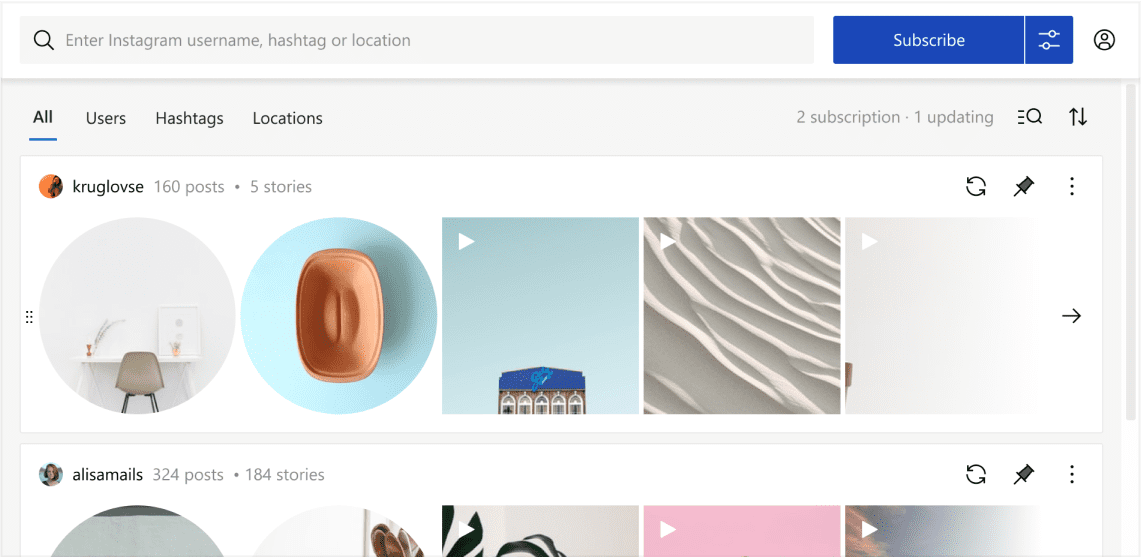
Task: Open more options for alisamails
Action: click(x=1072, y=474)
